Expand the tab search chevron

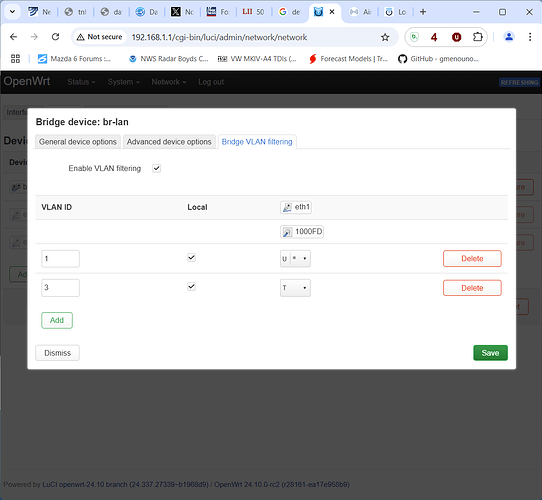pyautogui.click(x=12, y=12)
